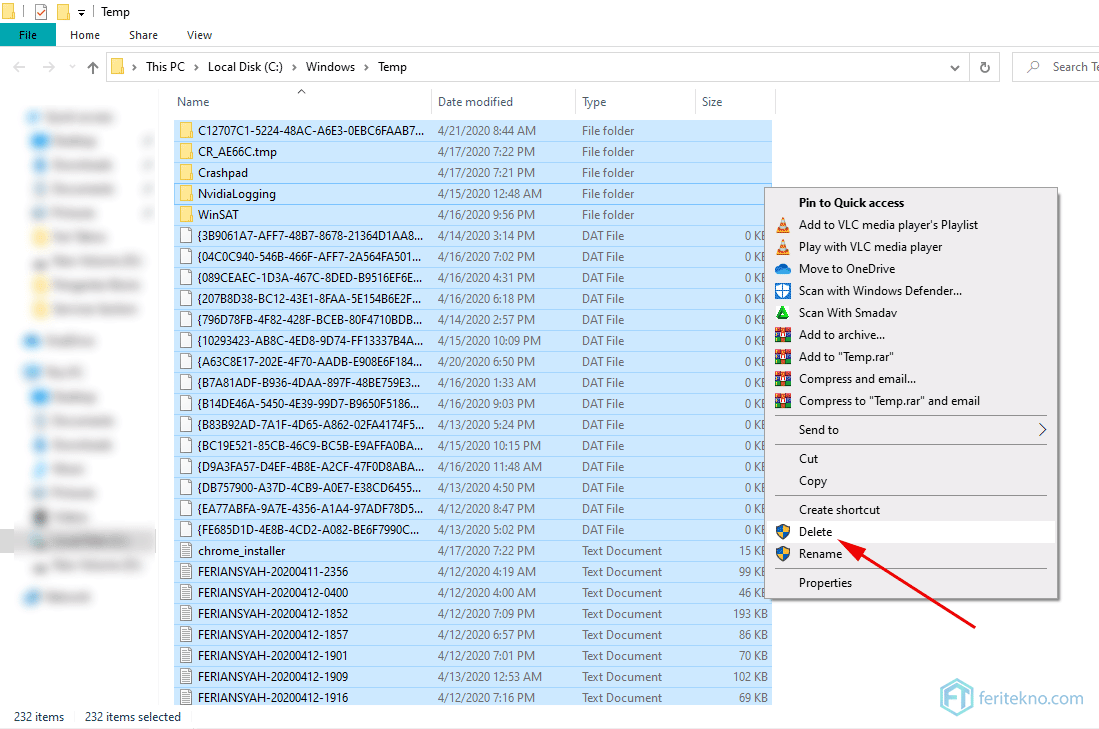The width and height of the screenshot is (1099, 729).
Task: Open the Quick Access Toolbar customize dropdown
Action: [81, 13]
